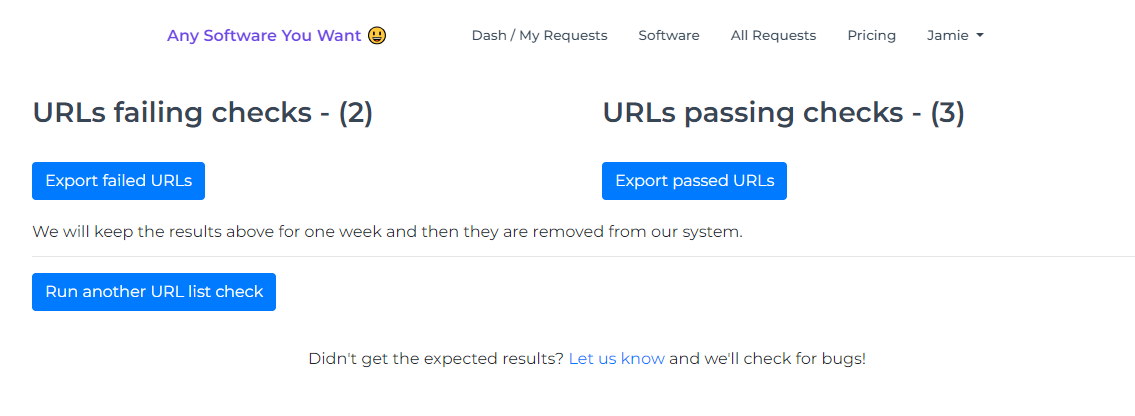
Task: Click the horizontal divider line
Action: point(583,256)
